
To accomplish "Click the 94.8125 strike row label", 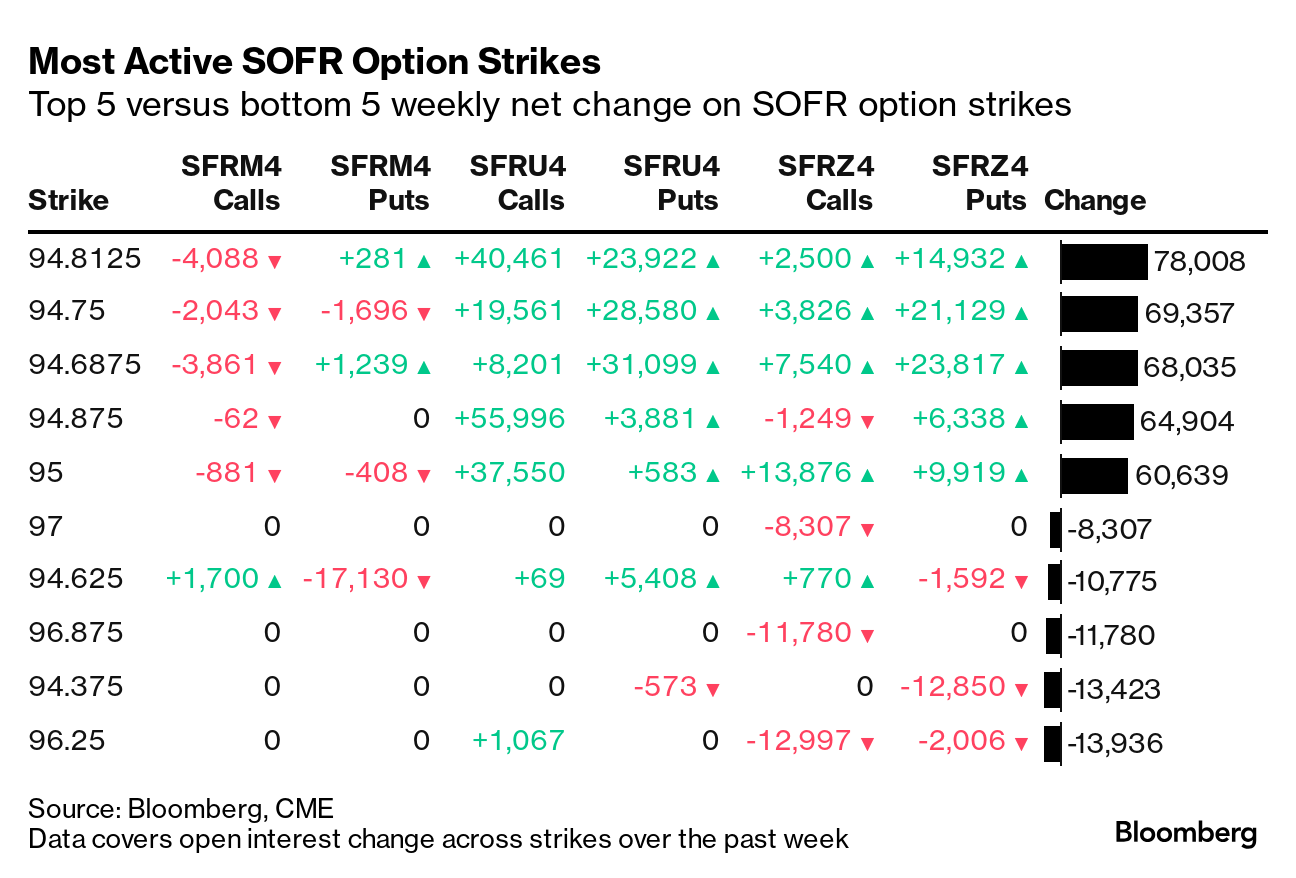I will coord(84,259).
